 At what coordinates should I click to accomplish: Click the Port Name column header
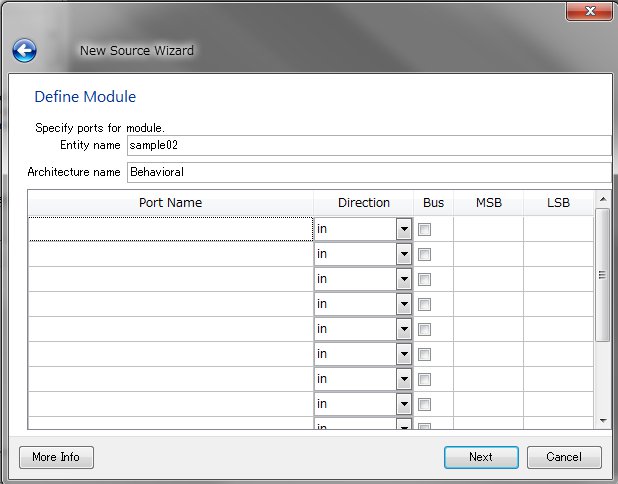click(170, 203)
